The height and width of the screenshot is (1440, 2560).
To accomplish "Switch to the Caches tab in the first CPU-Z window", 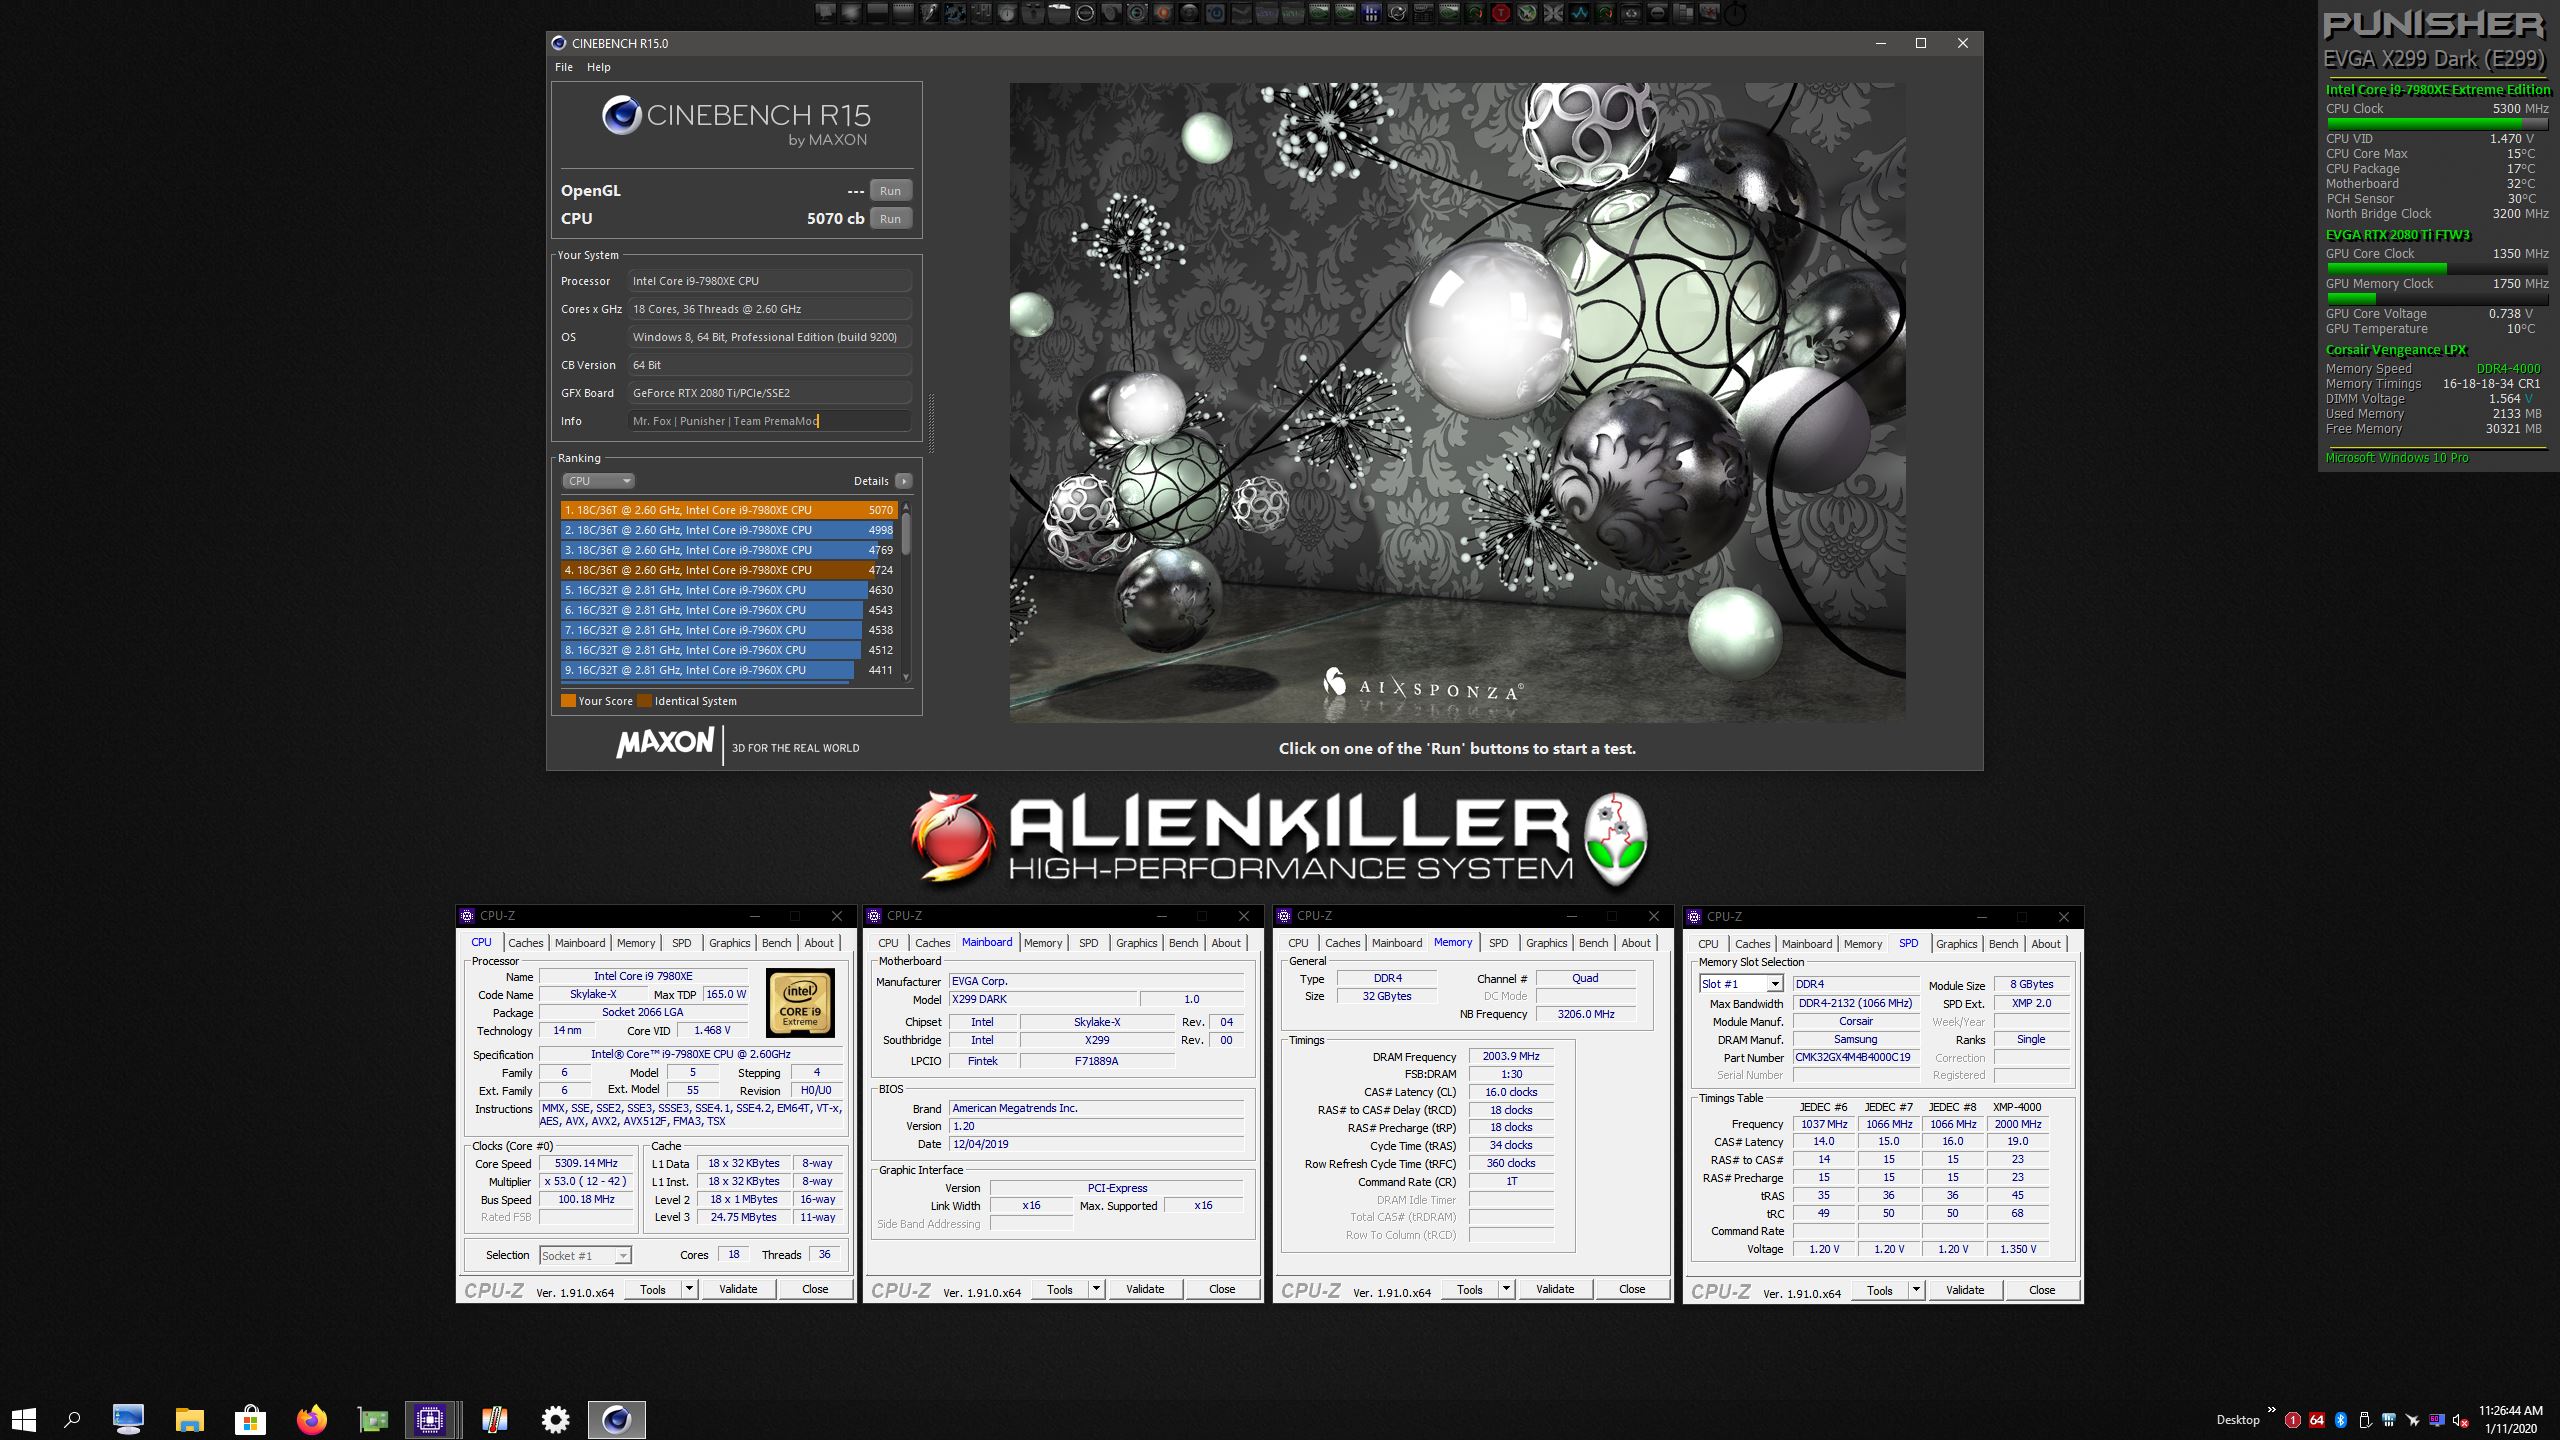I will coord(525,943).
